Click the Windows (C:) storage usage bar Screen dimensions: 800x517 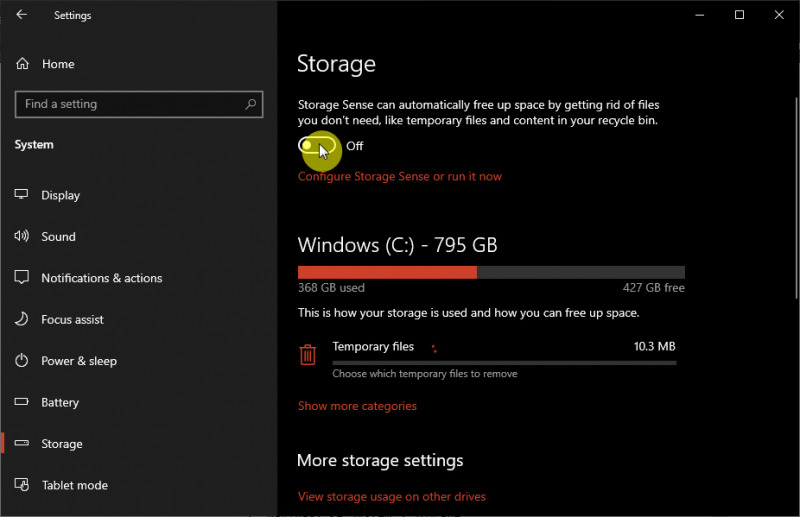coord(491,272)
